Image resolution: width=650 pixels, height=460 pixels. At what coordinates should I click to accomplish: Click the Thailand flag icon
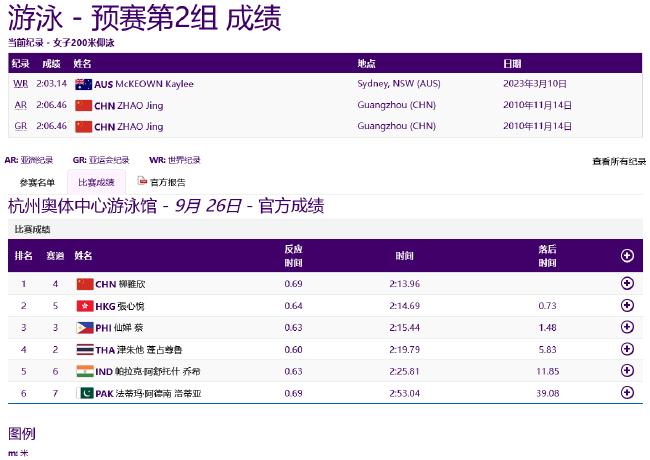pyautogui.click(x=85, y=350)
